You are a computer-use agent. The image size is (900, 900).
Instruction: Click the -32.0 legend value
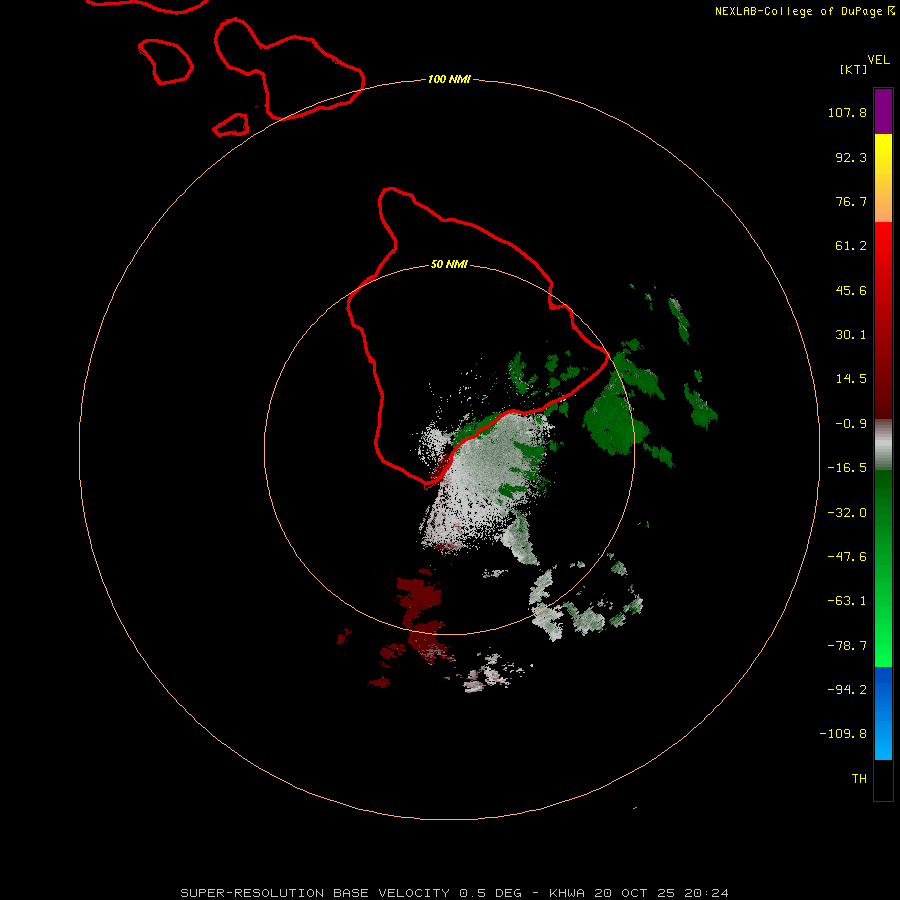[x=847, y=513]
